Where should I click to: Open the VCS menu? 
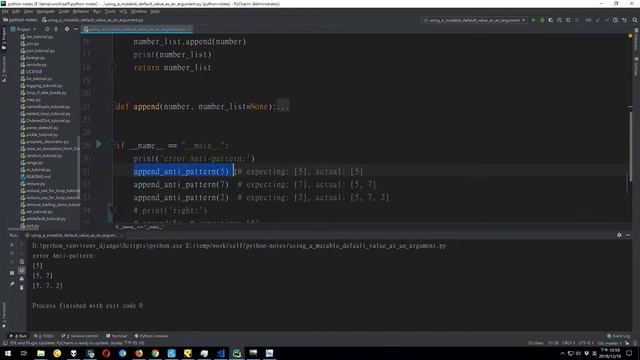[123, 11]
